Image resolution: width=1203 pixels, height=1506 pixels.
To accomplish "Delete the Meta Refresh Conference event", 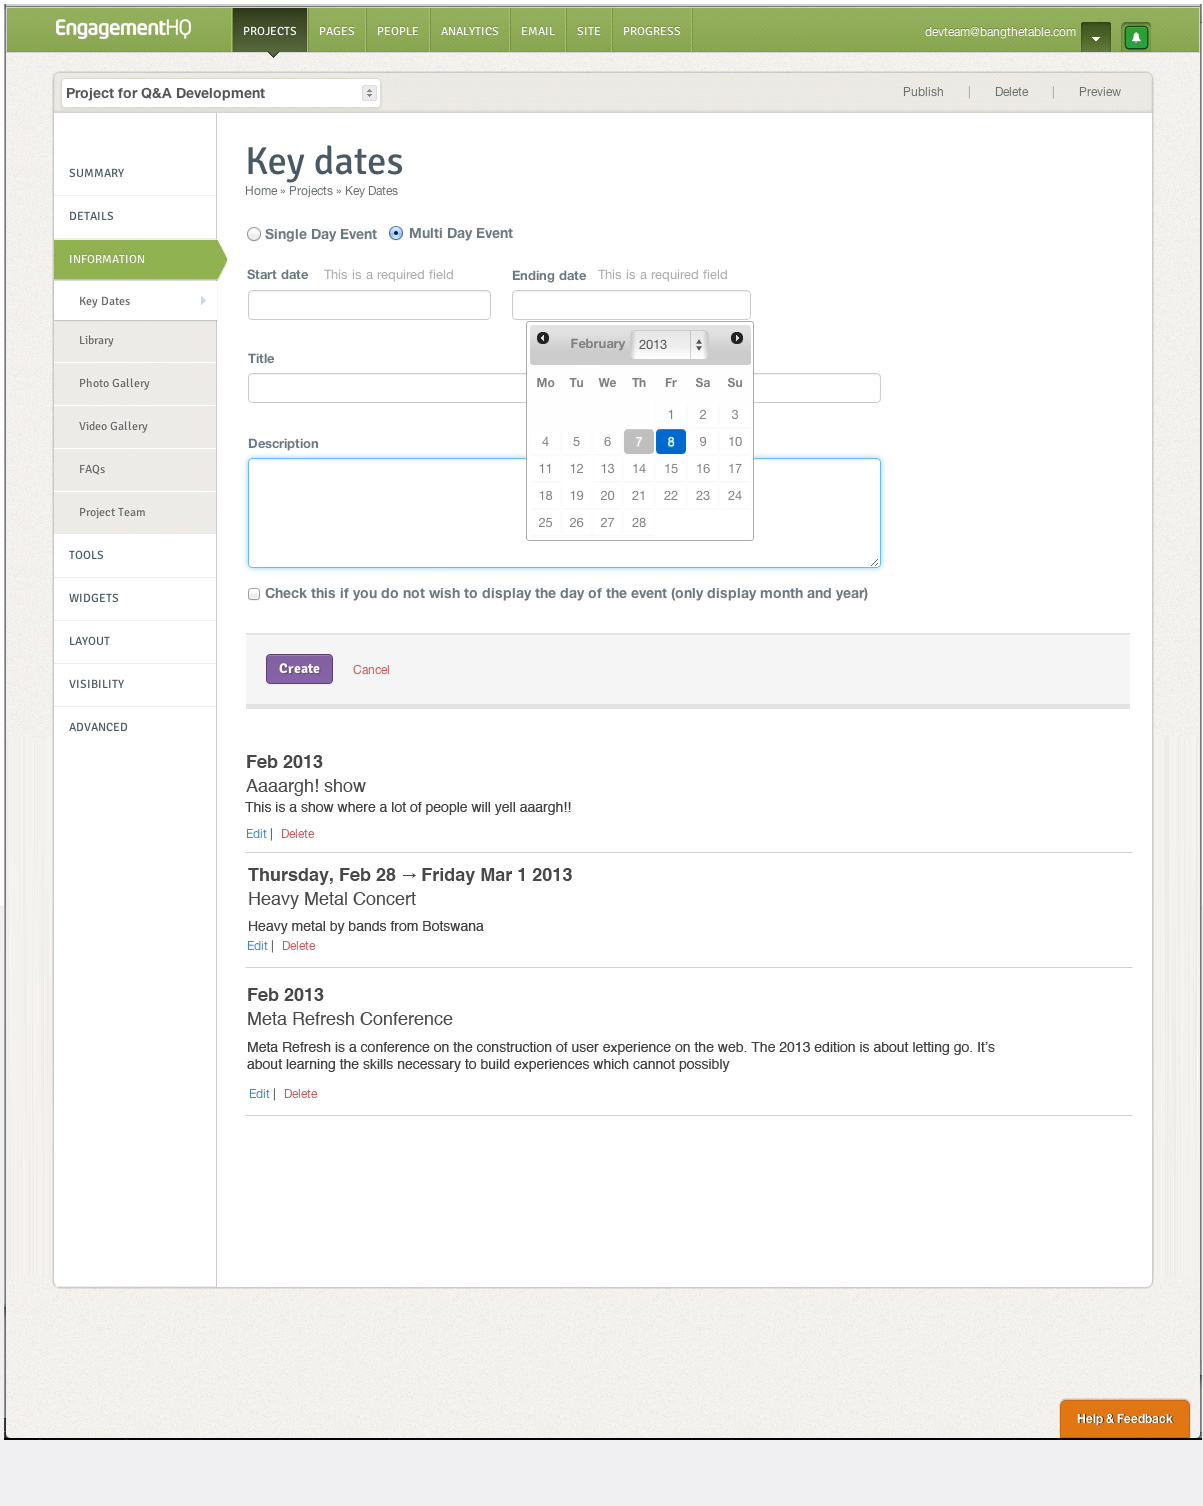I will point(301,1094).
